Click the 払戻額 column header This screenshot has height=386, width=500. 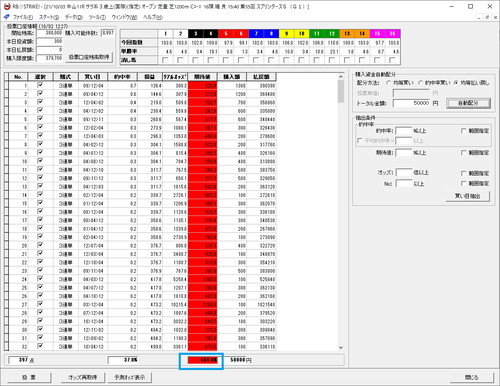pyautogui.click(x=261, y=77)
